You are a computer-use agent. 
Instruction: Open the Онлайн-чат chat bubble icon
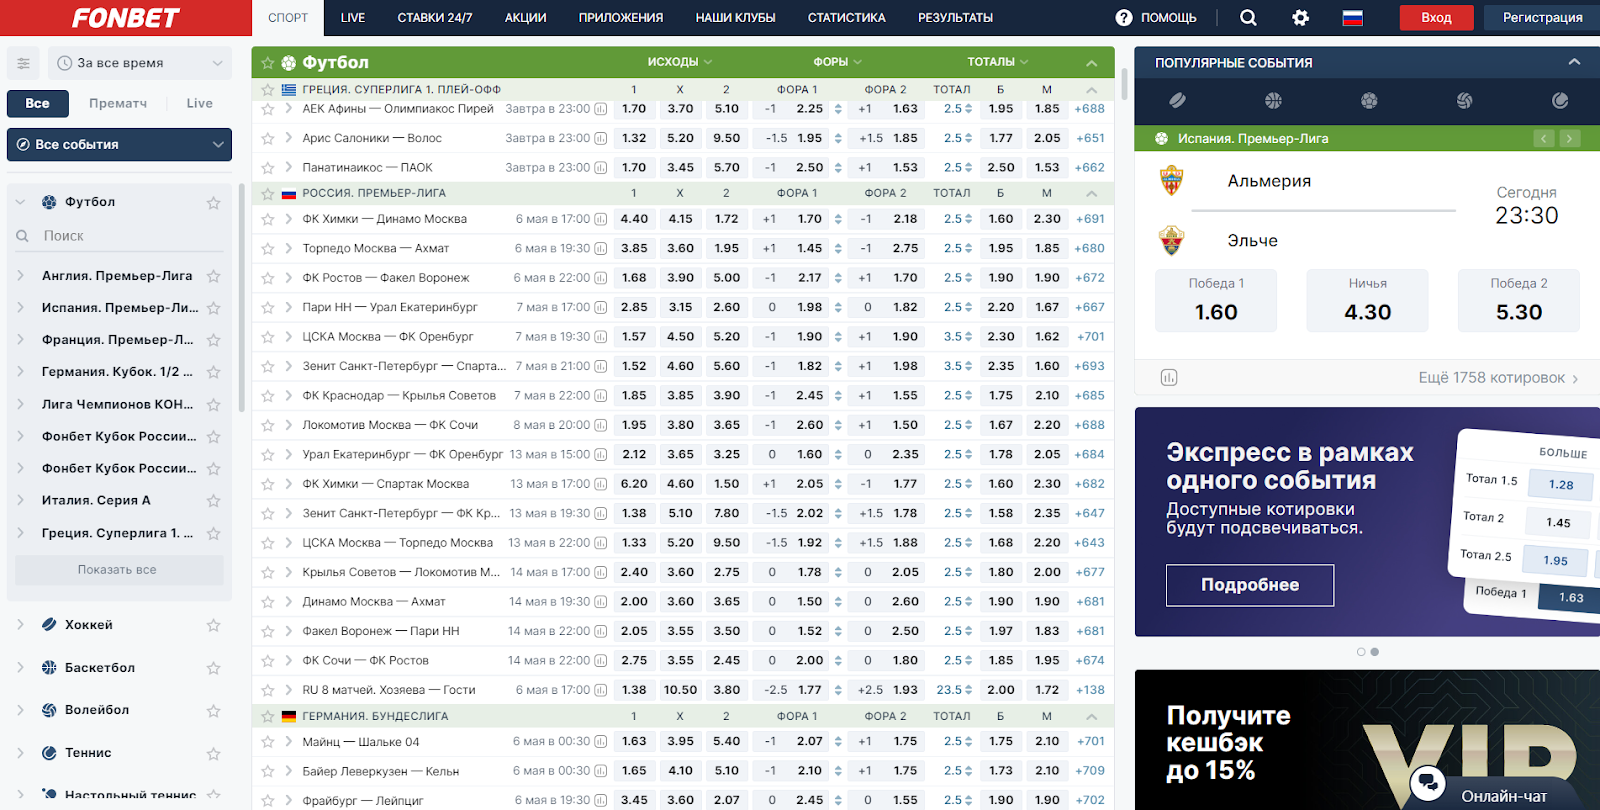pos(1427,783)
